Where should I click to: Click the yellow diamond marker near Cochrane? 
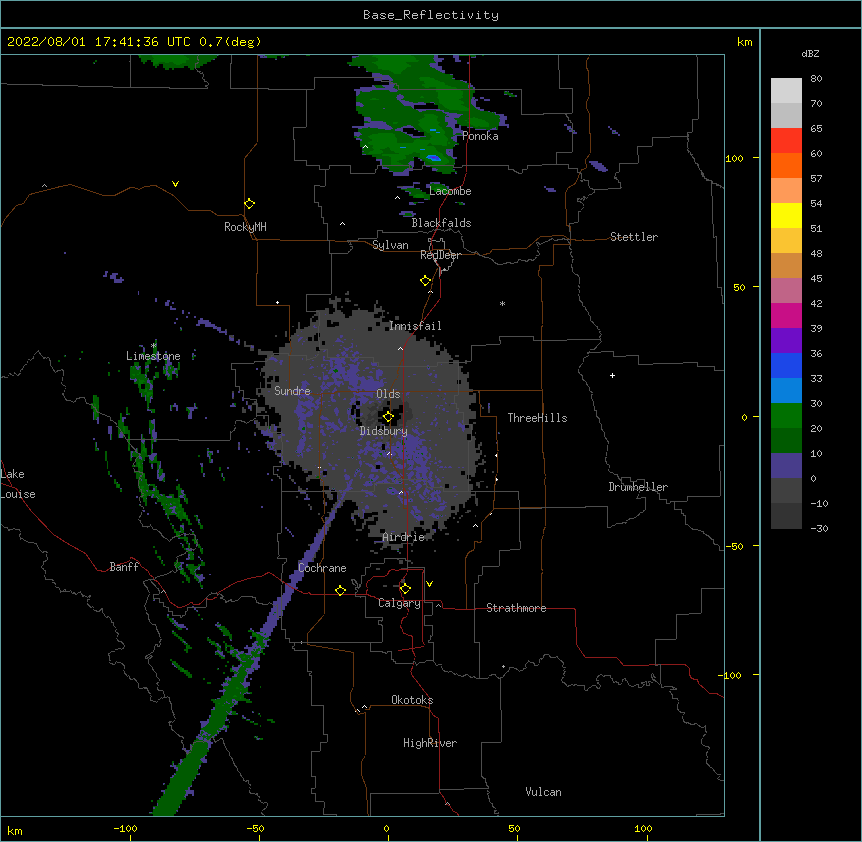[340, 590]
